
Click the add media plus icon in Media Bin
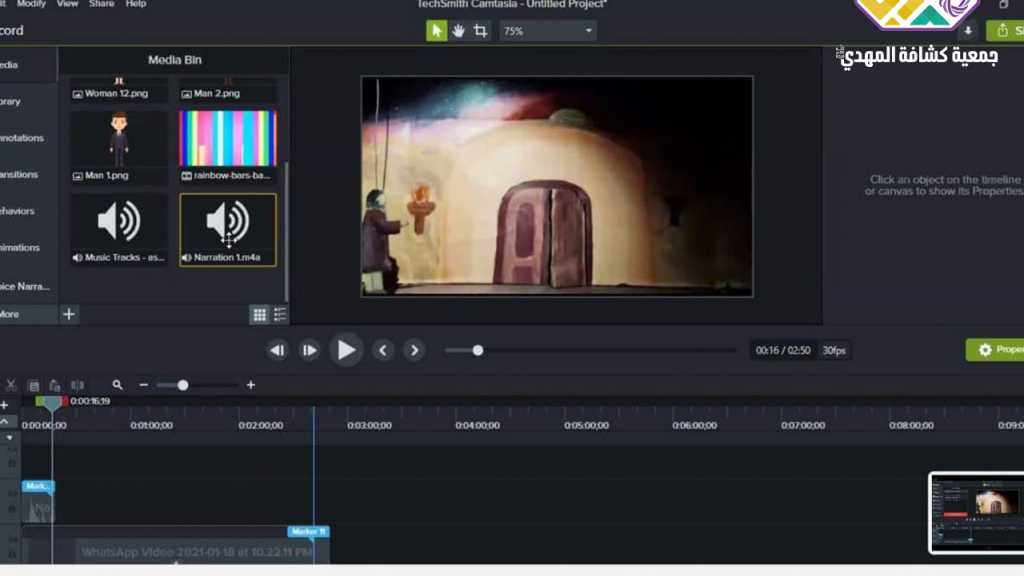[x=68, y=314]
